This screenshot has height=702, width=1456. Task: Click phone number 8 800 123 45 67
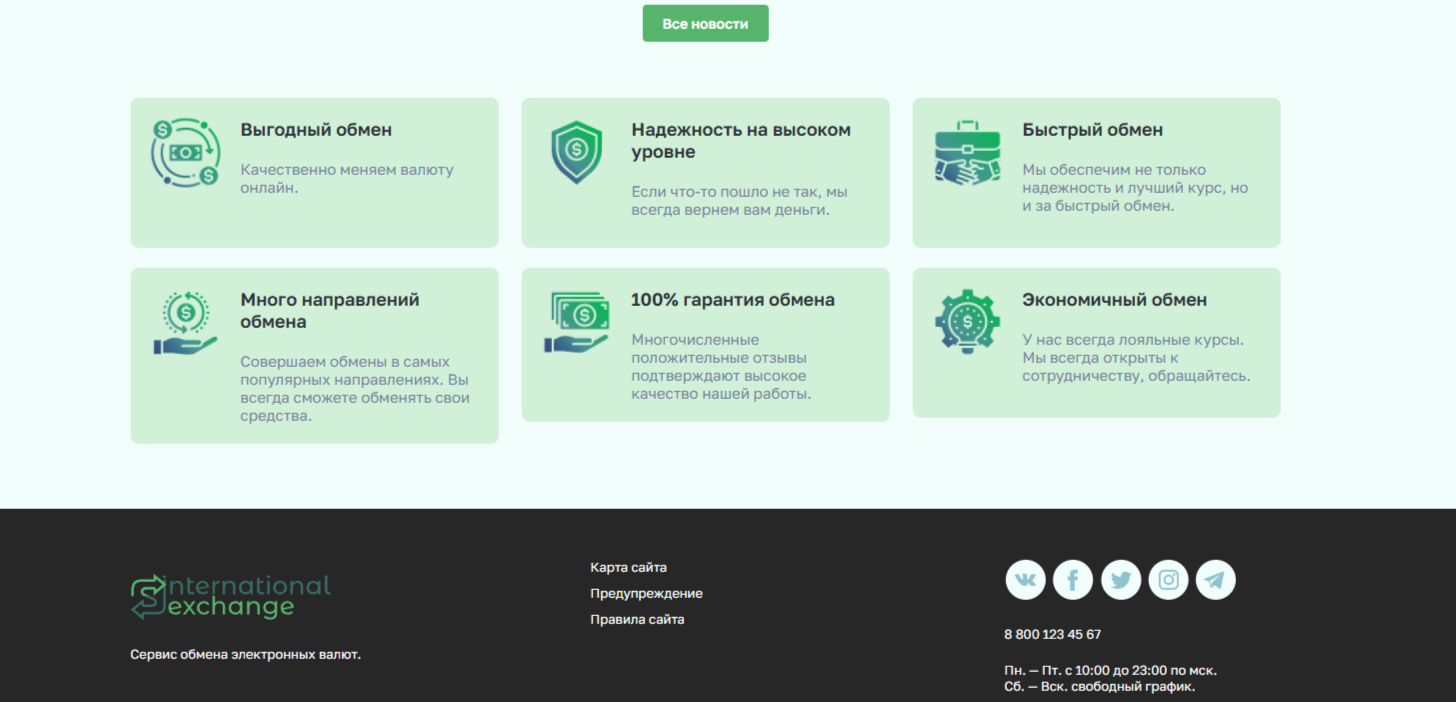pyautogui.click(x=1052, y=635)
